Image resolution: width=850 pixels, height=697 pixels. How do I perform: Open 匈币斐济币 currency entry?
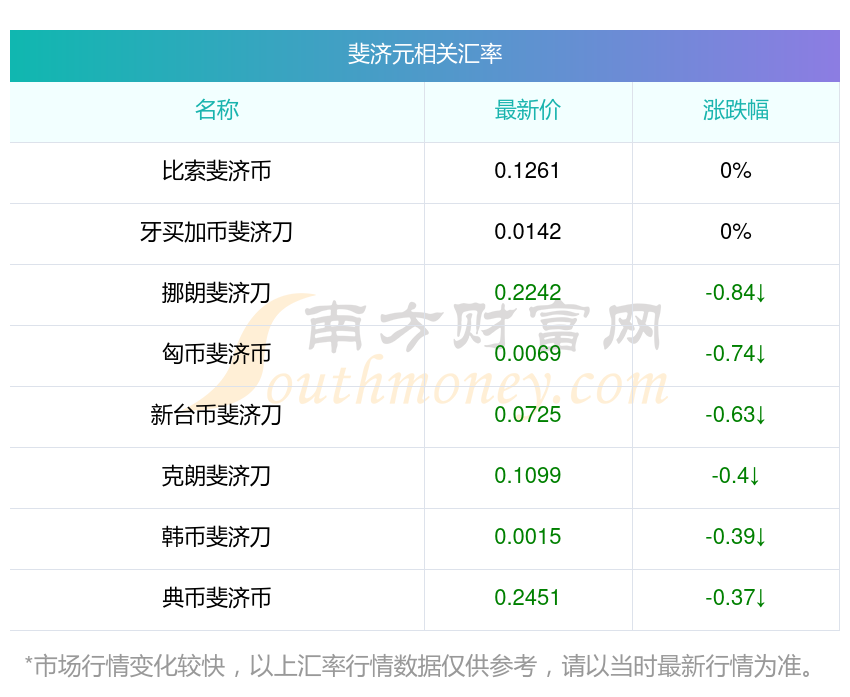pos(217,354)
